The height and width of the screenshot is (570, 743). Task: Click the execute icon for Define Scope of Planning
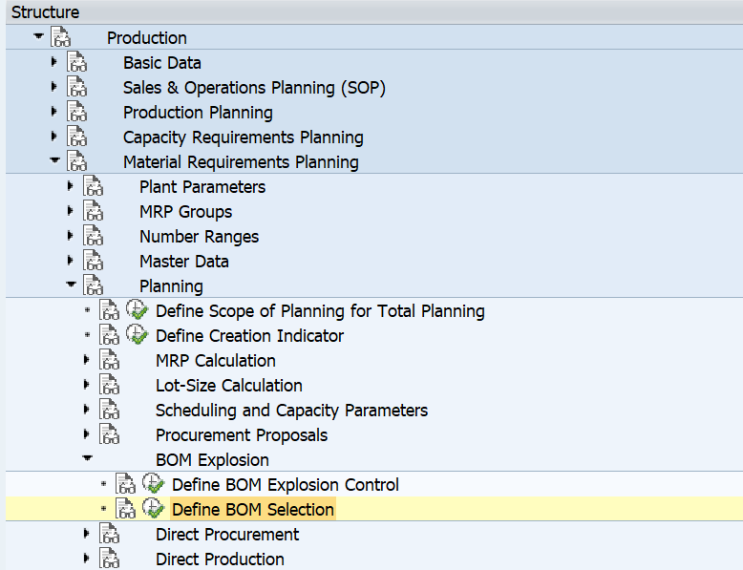point(137,310)
